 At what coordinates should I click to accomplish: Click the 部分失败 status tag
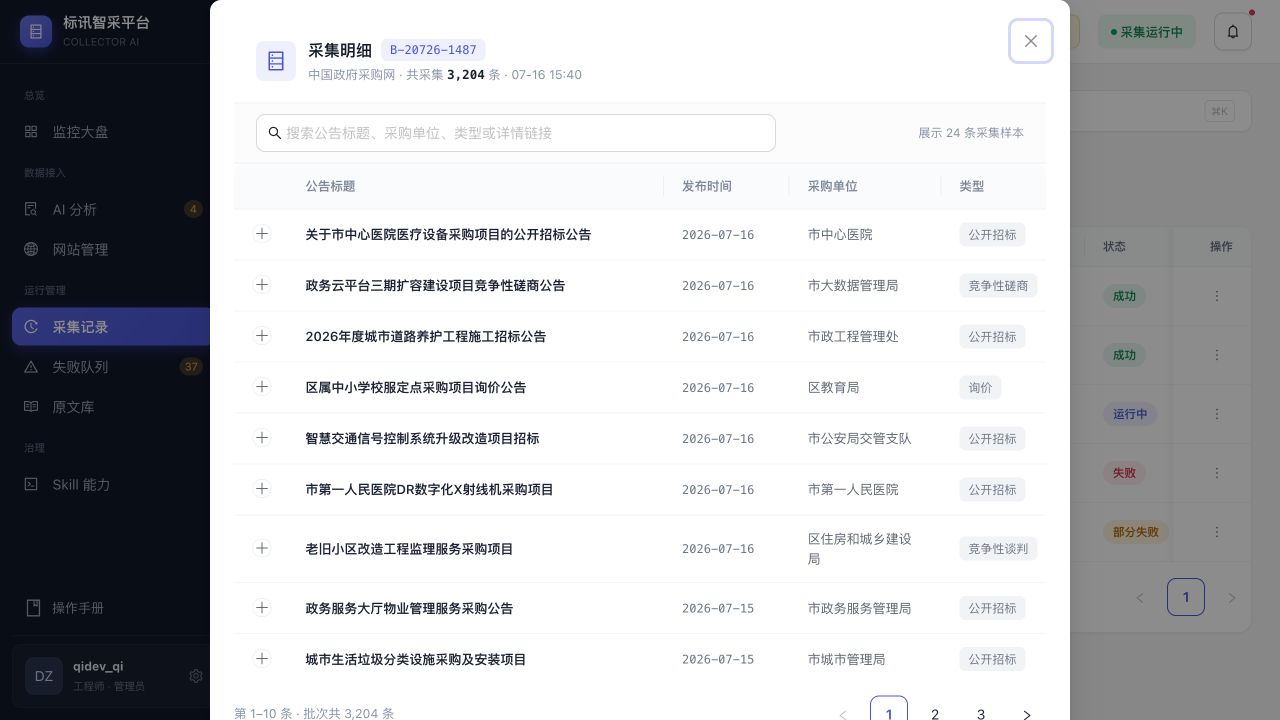tap(1136, 532)
